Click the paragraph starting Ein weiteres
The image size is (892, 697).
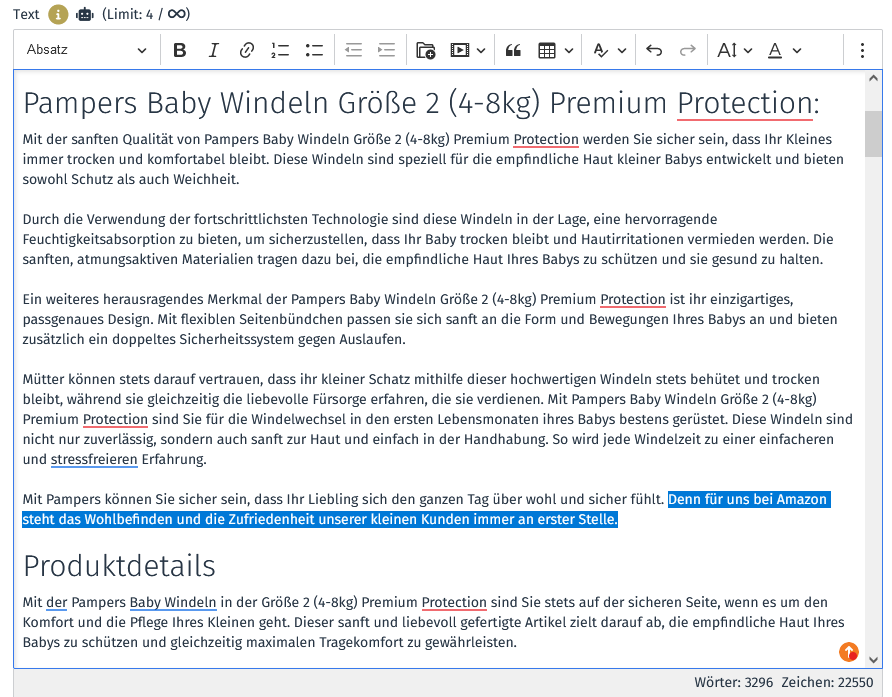click(x=430, y=319)
